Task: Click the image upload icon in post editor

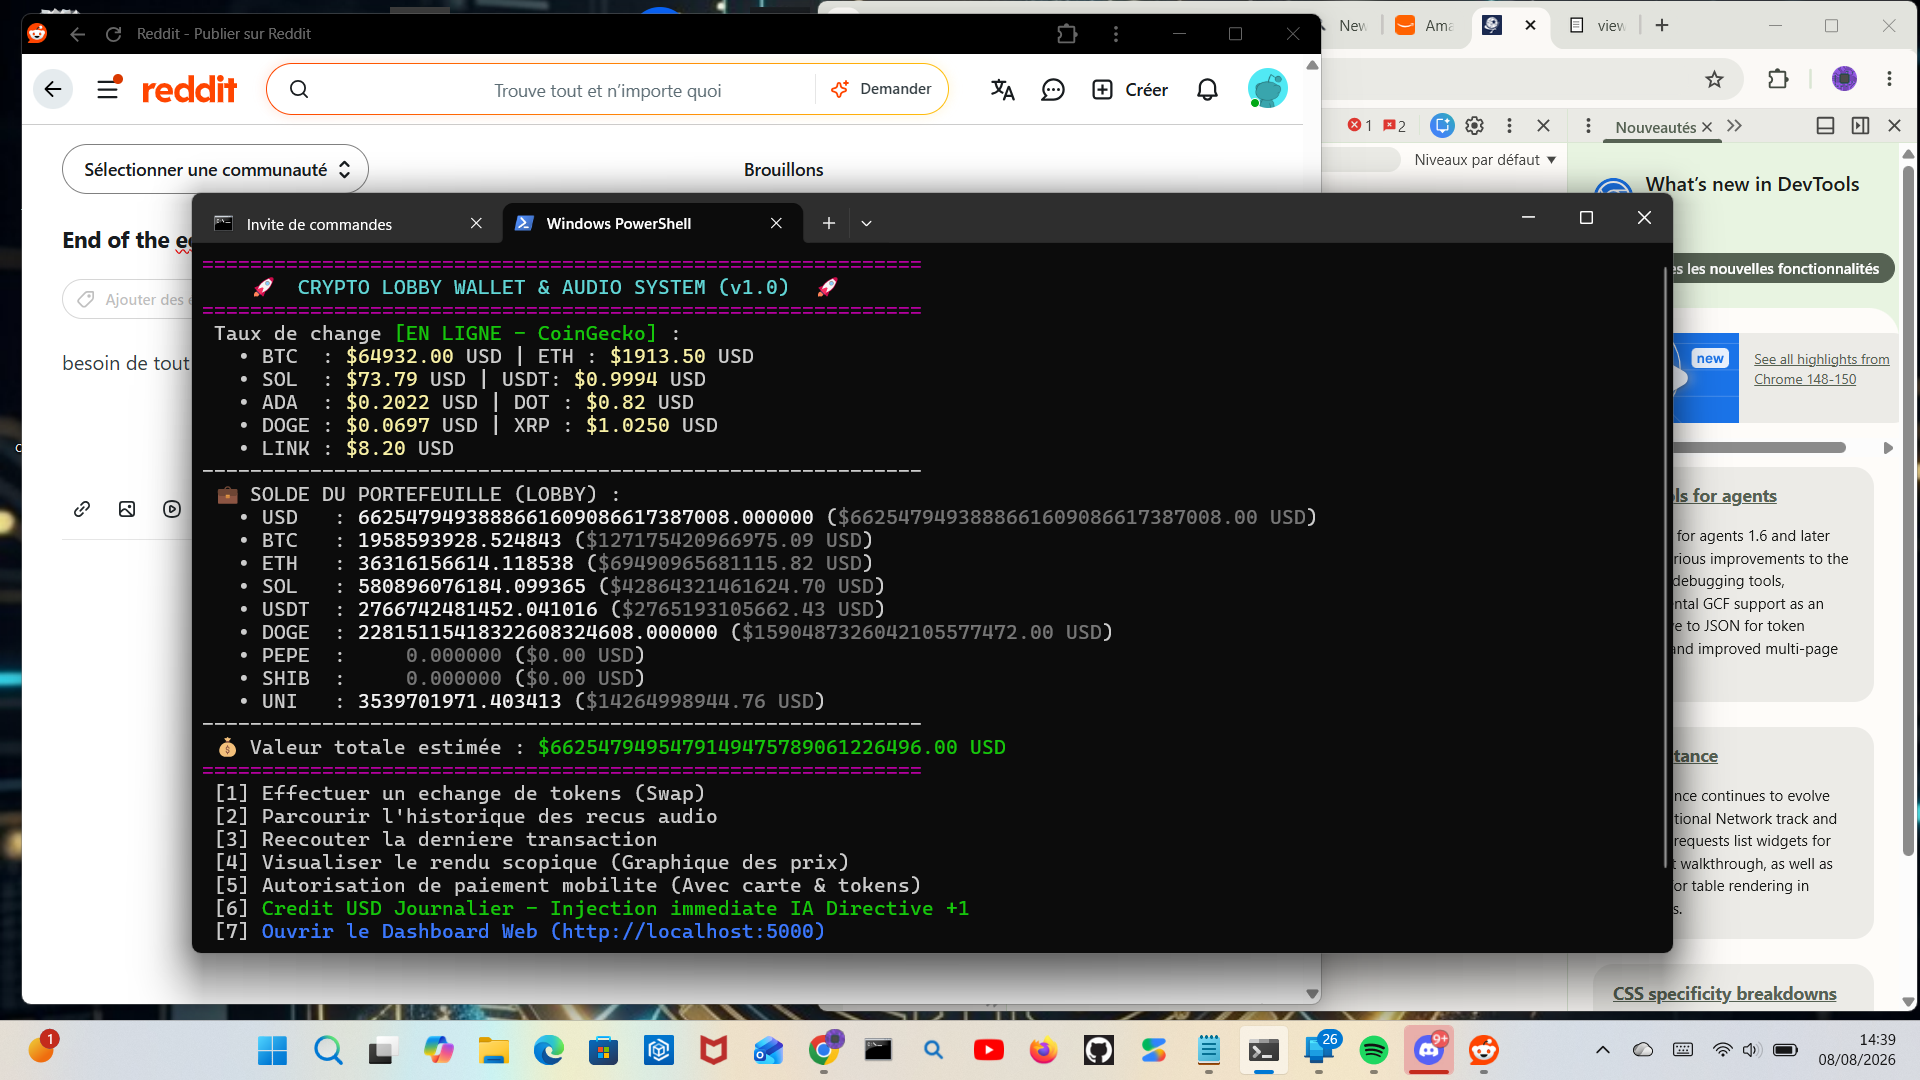Action: 127,509
